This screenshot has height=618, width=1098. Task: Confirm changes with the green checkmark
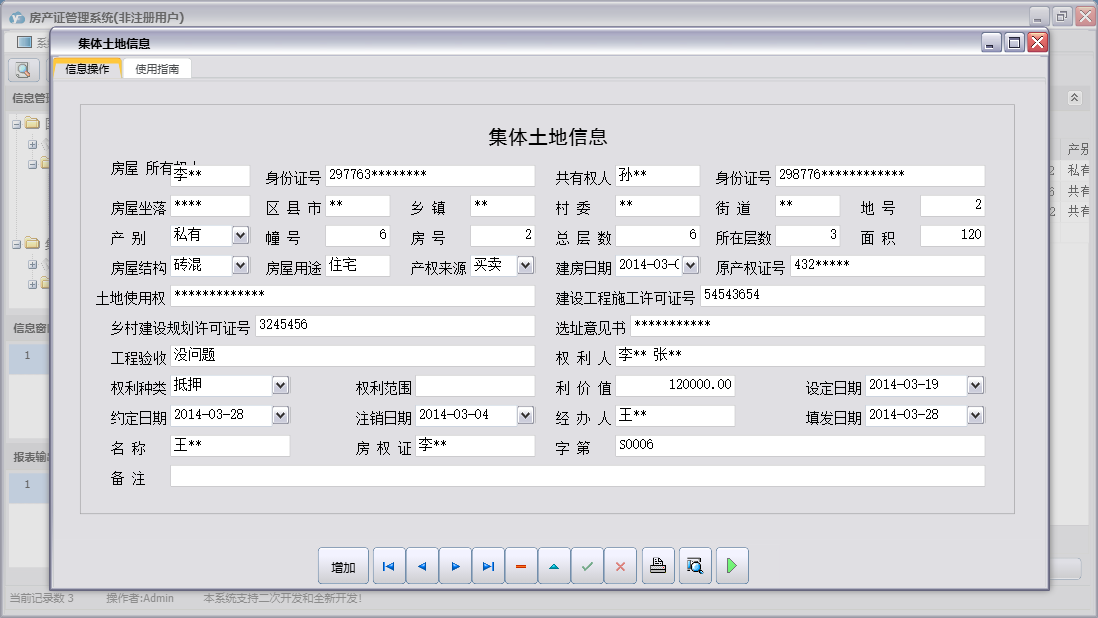tap(587, 566)
